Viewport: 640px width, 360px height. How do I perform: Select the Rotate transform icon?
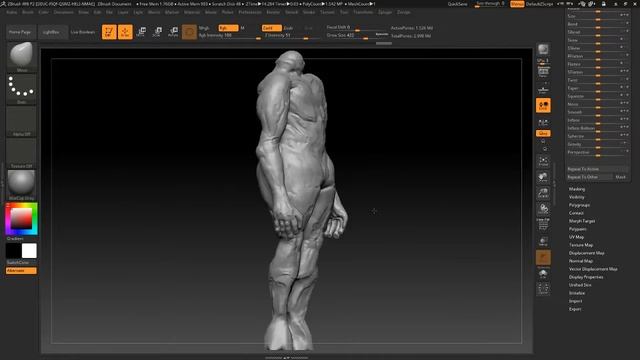[173, 32]
